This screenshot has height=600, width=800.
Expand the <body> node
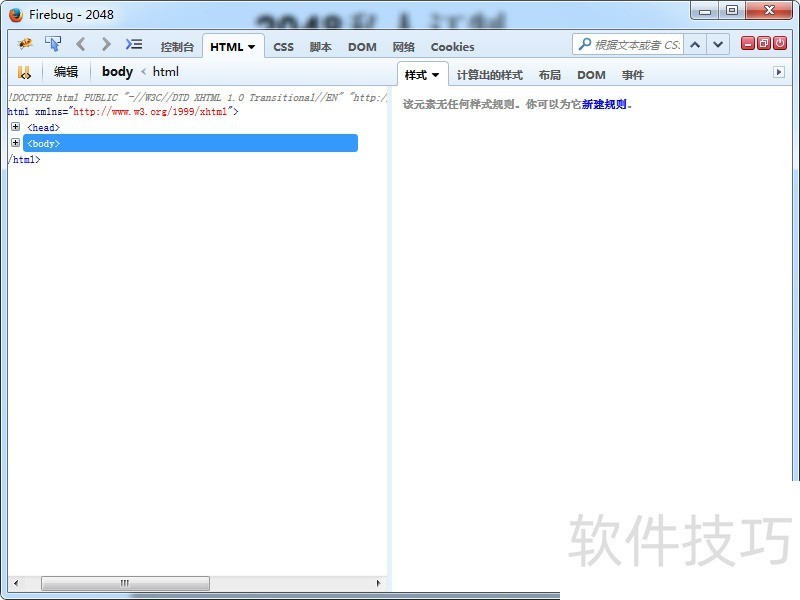click(15, 143)
